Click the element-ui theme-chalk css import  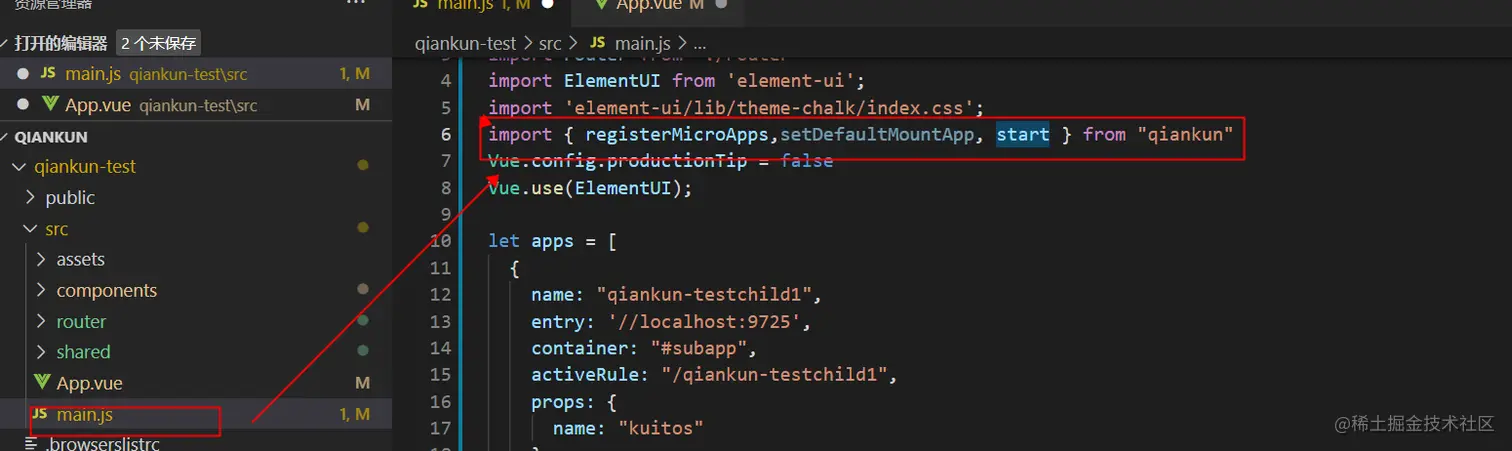pyautogui.click(x=737, y=107)
